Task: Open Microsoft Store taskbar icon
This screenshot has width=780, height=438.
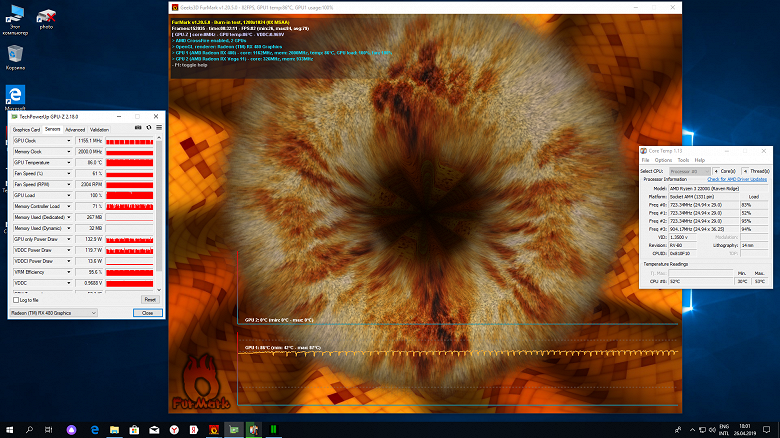Action: click(134, 430)
